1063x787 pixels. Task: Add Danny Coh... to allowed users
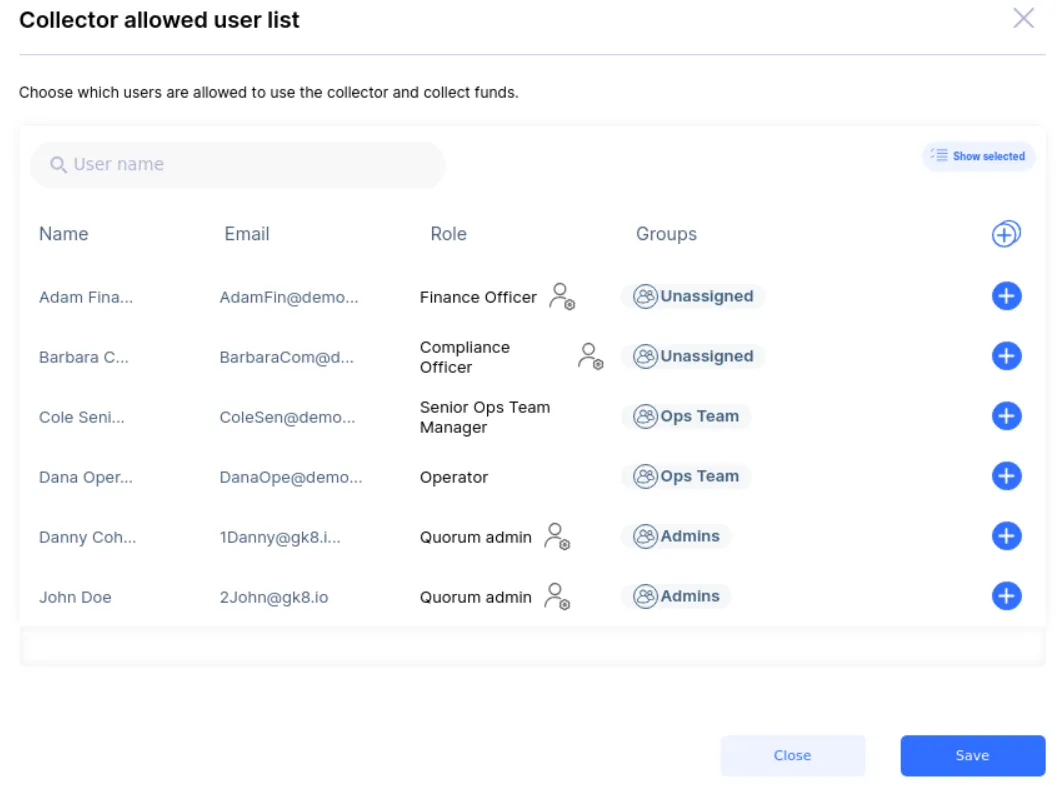pyautogui.click(x=1006, y=536)
